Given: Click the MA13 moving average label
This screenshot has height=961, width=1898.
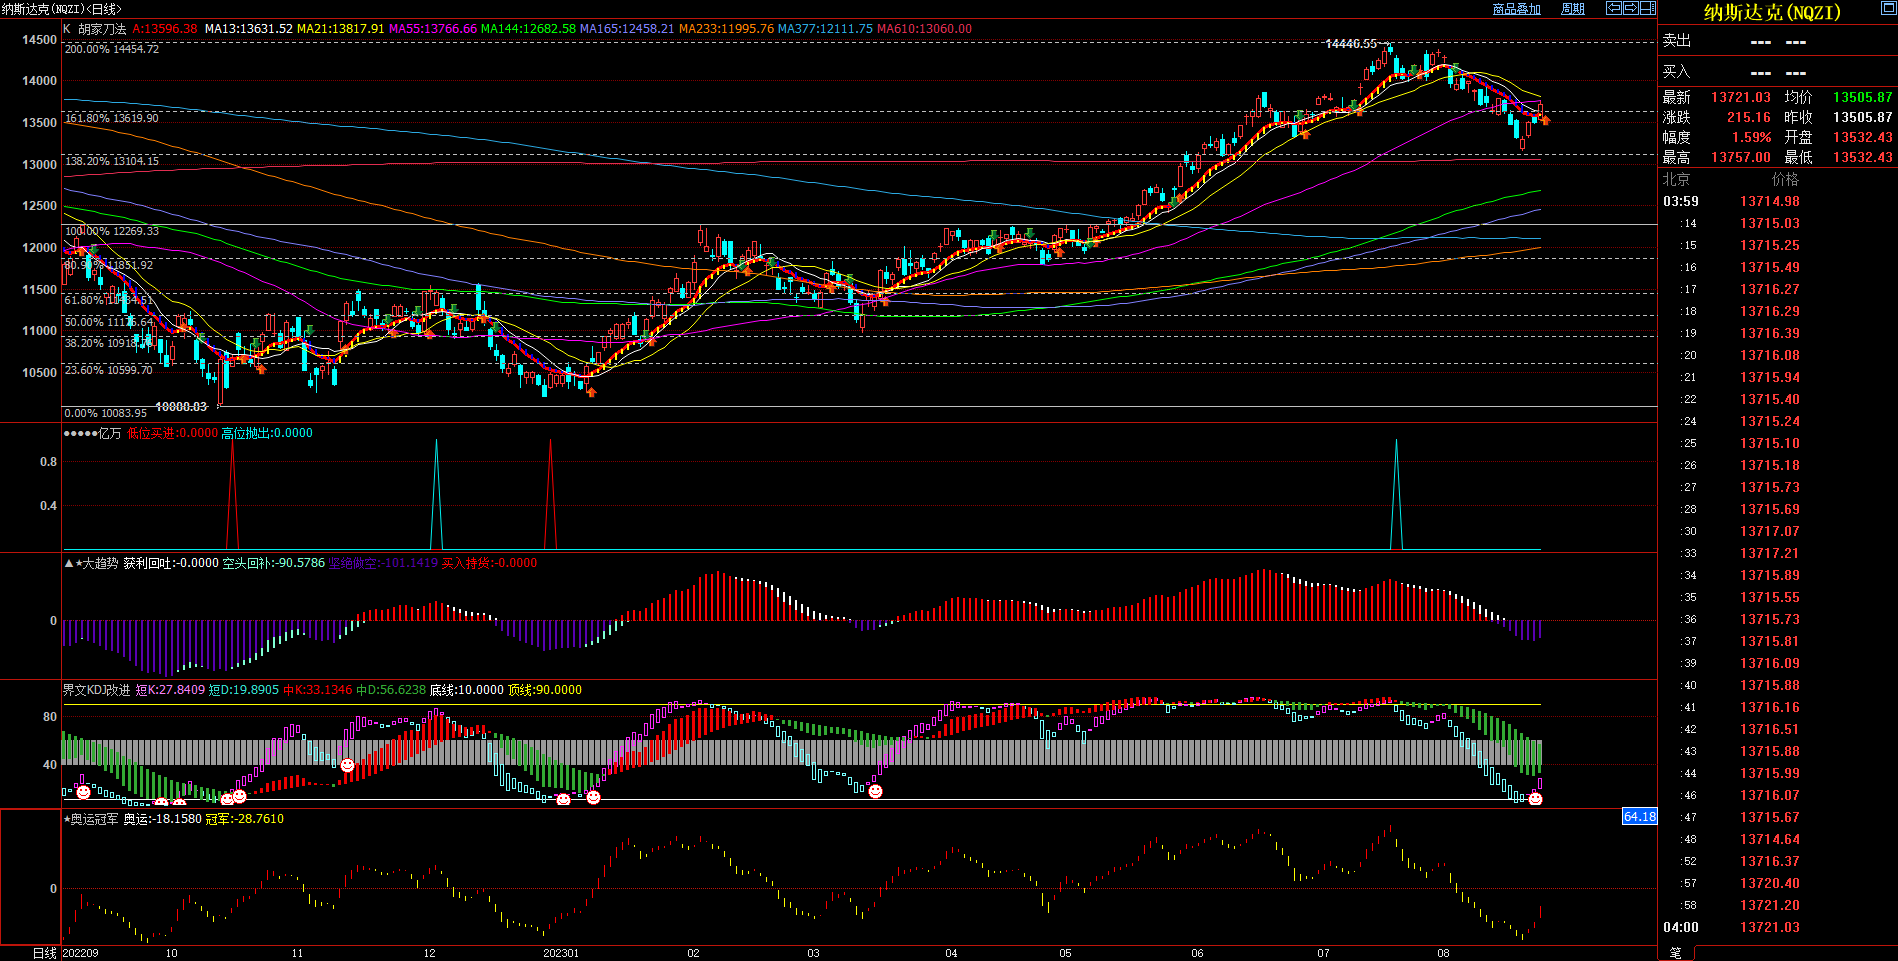Looking at the screenshot, I should [248, 29].
